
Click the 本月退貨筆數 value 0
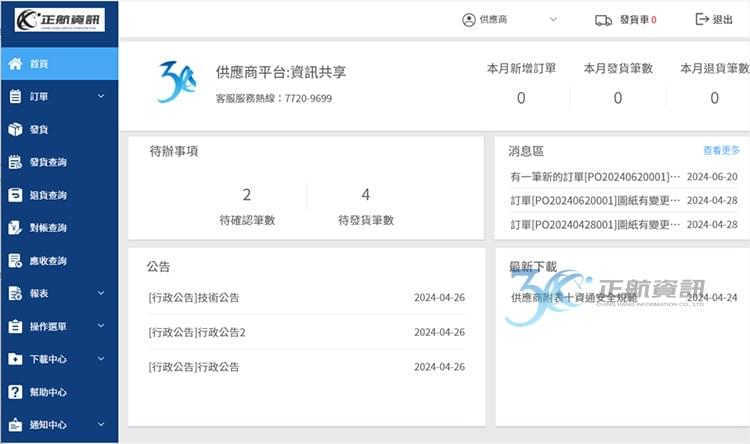pos(715,98)
